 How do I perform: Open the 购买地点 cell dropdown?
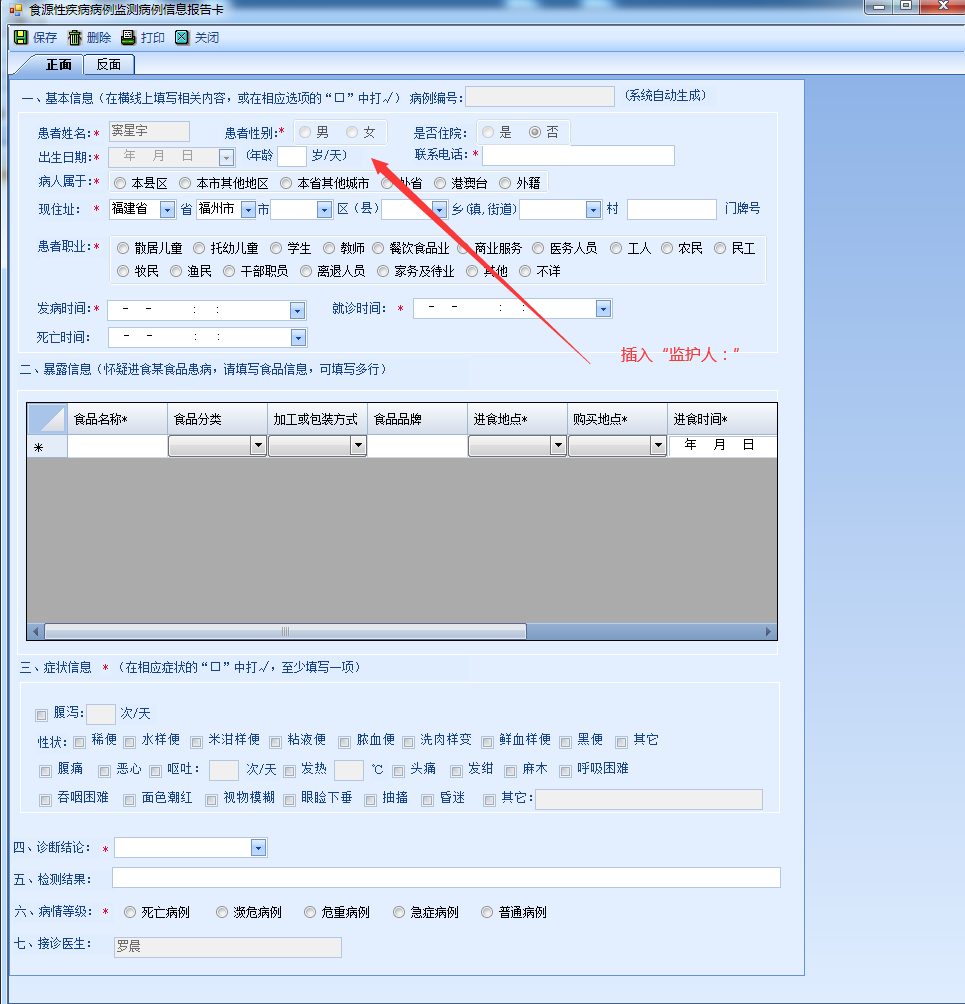click(658, 446)
